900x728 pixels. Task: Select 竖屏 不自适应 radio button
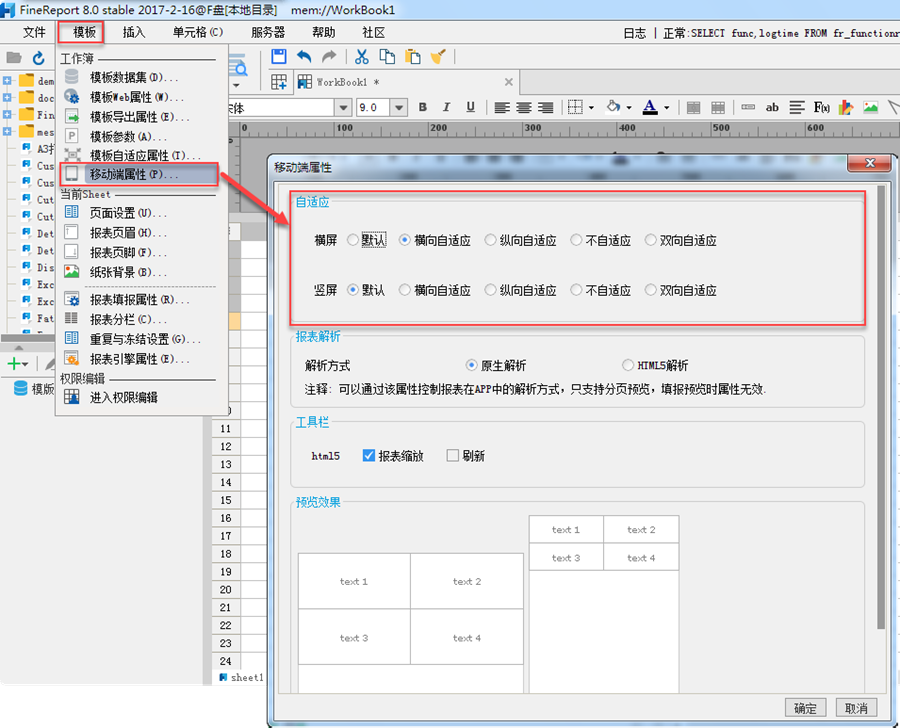click(576, 290)
